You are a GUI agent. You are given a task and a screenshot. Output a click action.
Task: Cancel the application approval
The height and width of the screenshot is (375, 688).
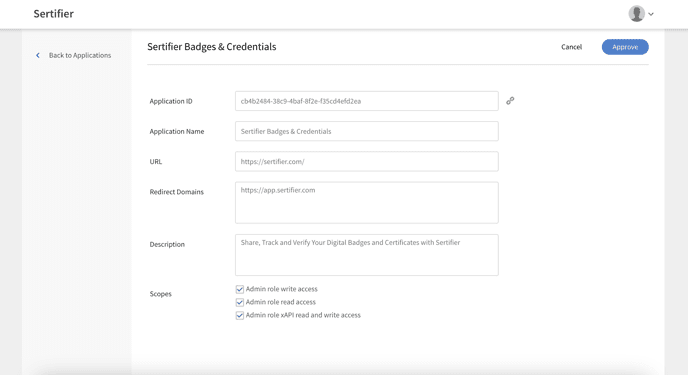pyautogui.click(x=571, y=47)
